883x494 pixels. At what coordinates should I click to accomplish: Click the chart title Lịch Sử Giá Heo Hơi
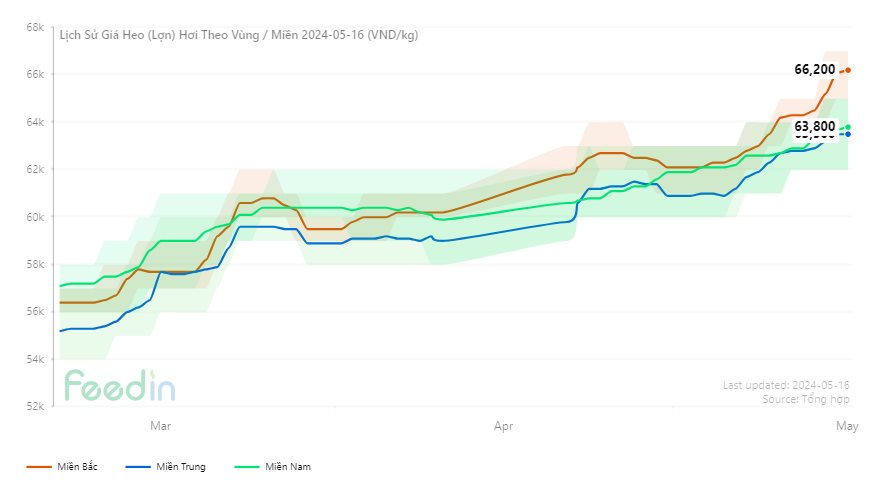point(238,35)
